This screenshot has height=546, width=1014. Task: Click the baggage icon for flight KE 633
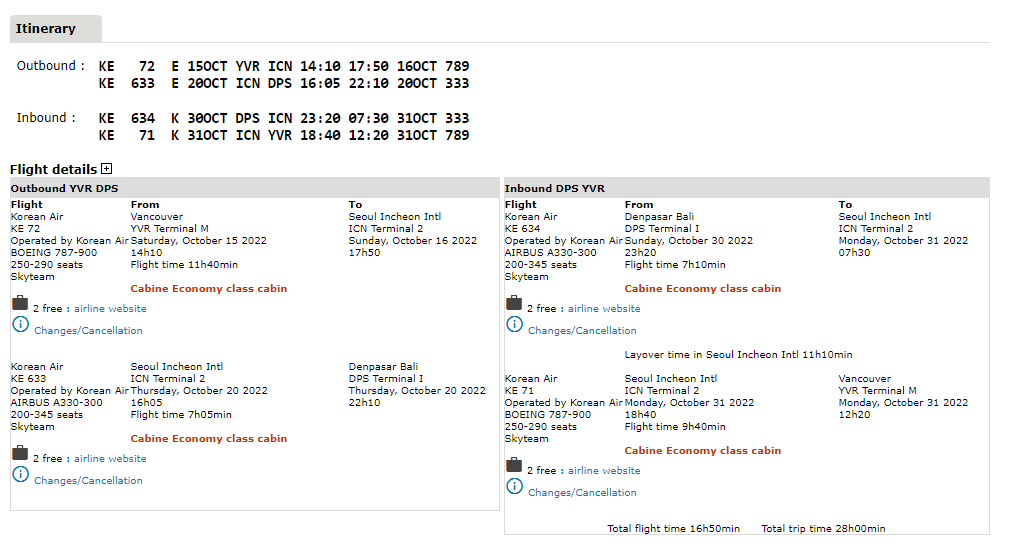20,454
